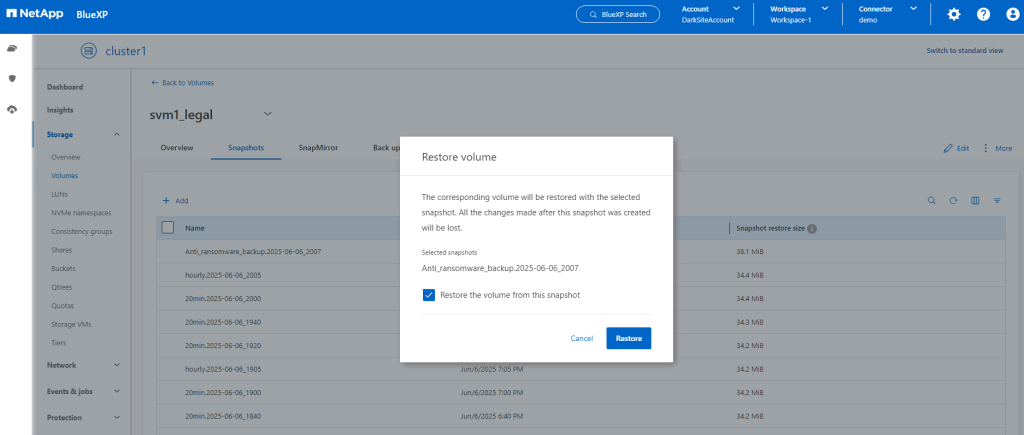Cancel the Restore volume dialog
Image resolution: width=1024 pixels, height=435 pixels.
pos(581,338)
